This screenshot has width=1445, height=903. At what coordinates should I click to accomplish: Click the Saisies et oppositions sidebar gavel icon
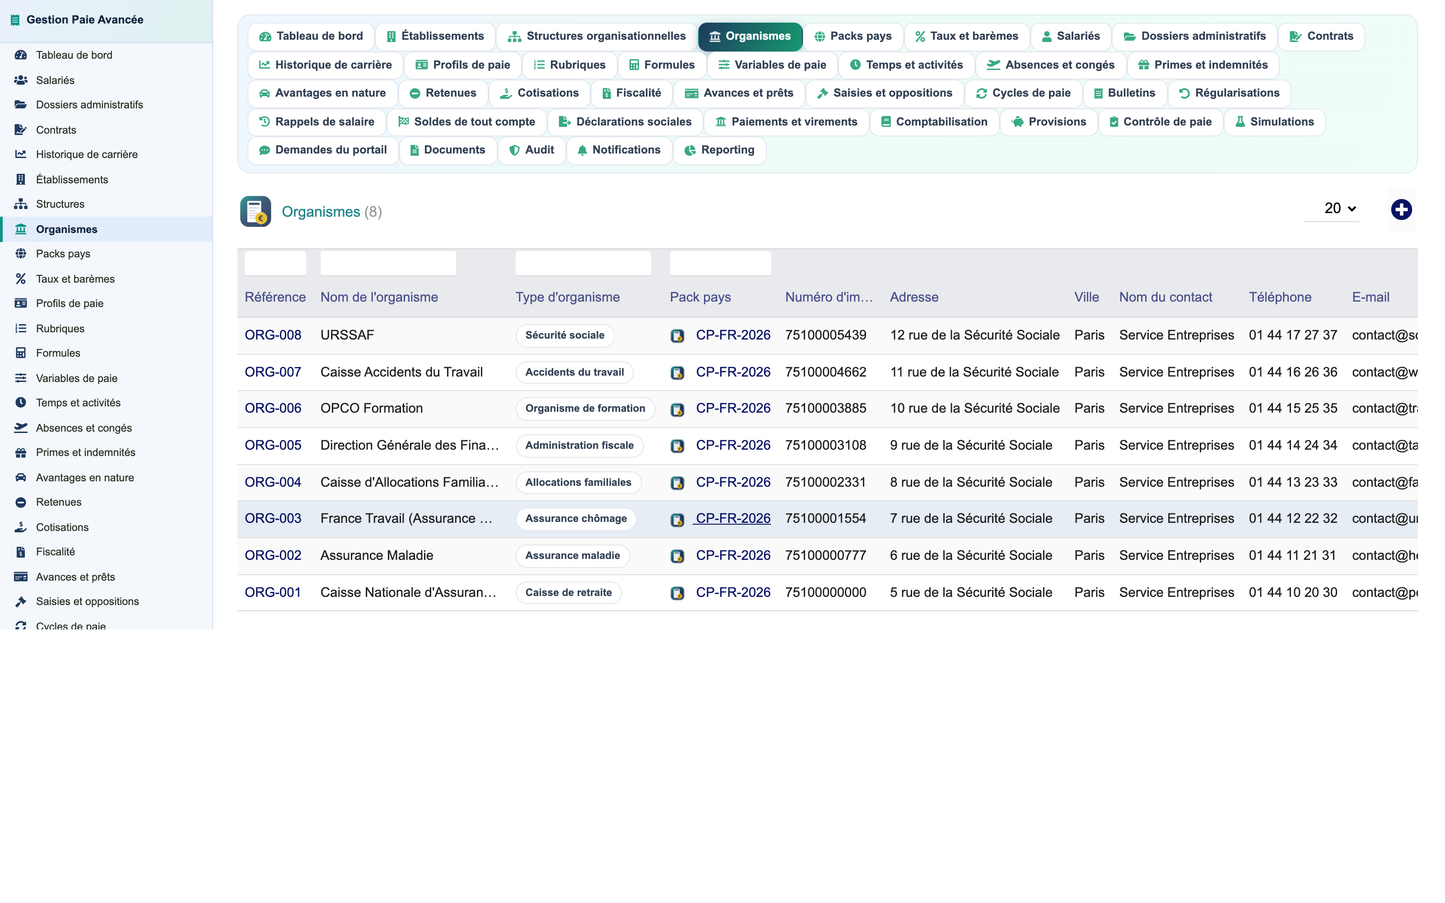20,601
